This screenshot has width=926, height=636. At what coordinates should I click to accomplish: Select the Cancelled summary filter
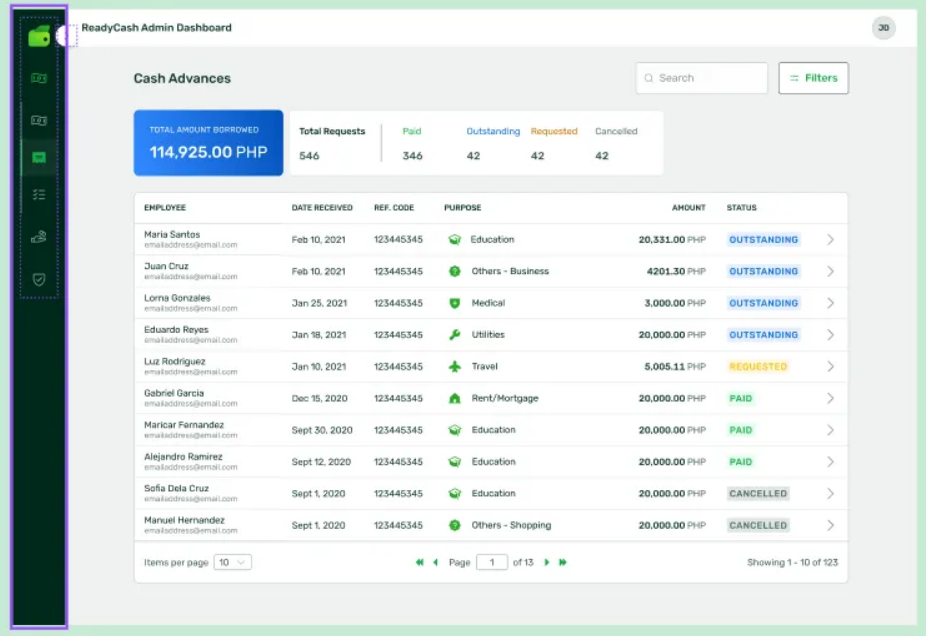click(616, 143)
